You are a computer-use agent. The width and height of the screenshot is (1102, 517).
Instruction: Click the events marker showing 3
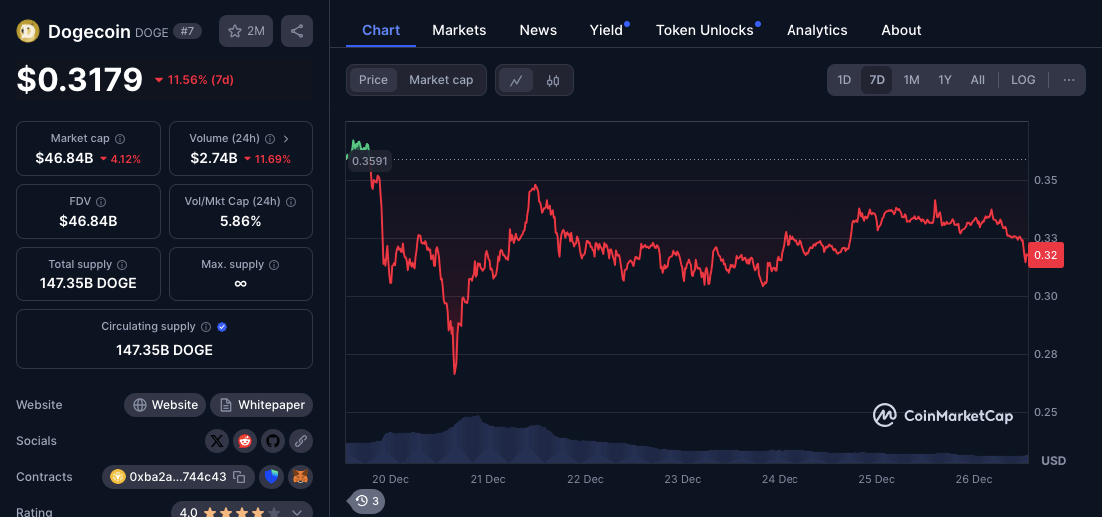tap(367, 501)
